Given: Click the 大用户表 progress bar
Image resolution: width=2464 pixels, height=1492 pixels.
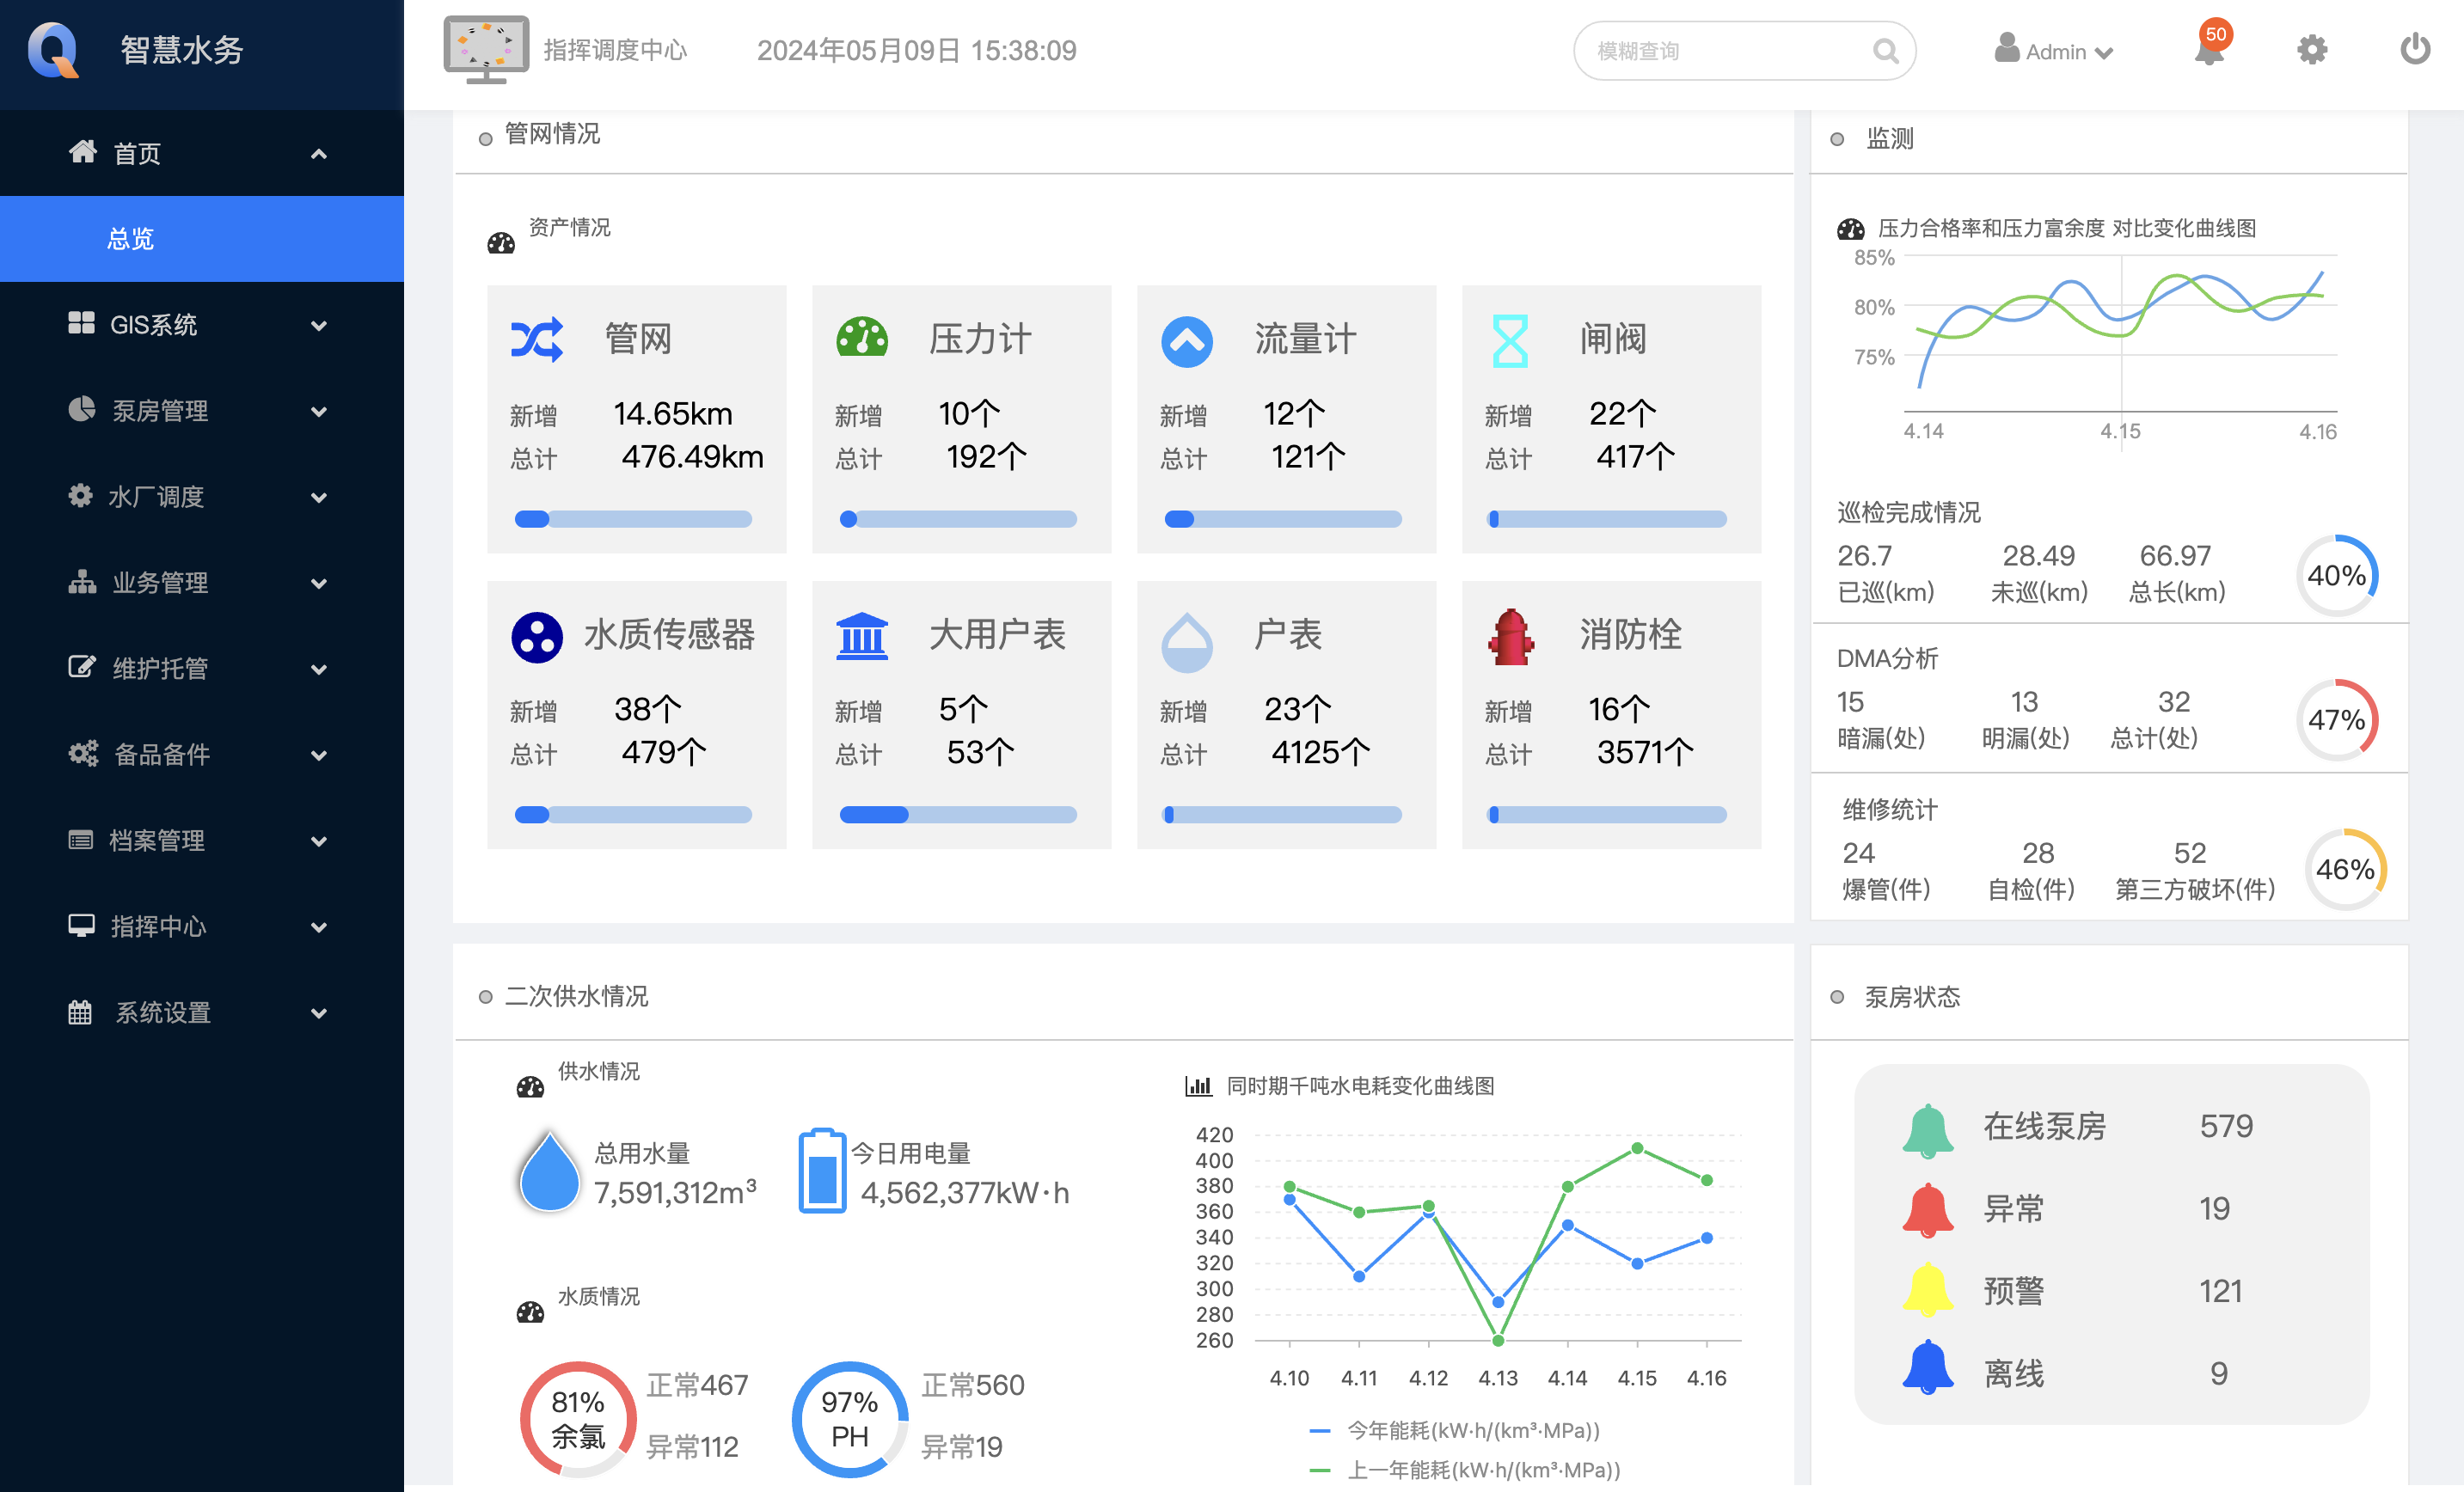Looking at the screenshot, I should tap(958, 815).
